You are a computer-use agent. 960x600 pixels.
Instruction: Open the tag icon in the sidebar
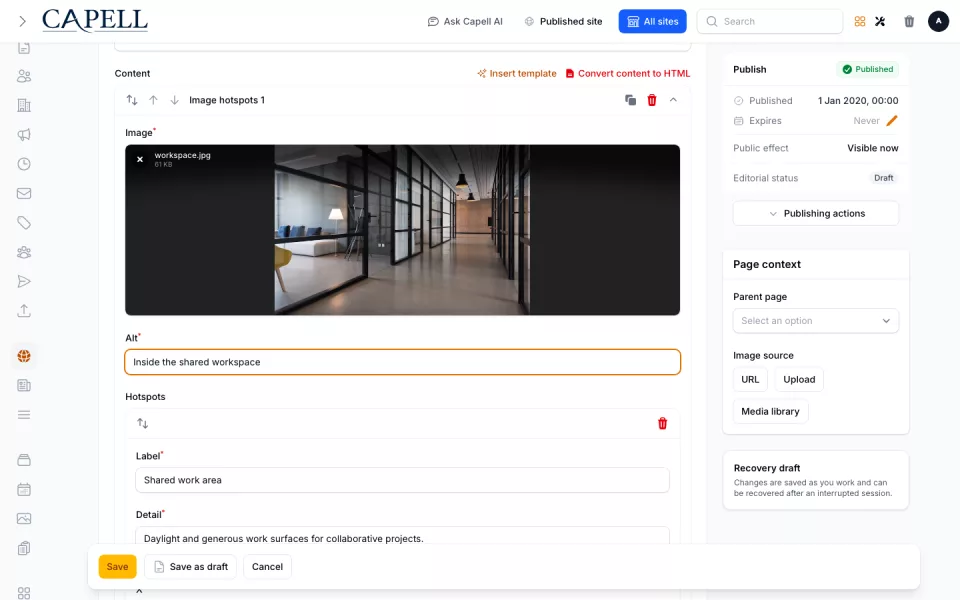tap(24, 223)
